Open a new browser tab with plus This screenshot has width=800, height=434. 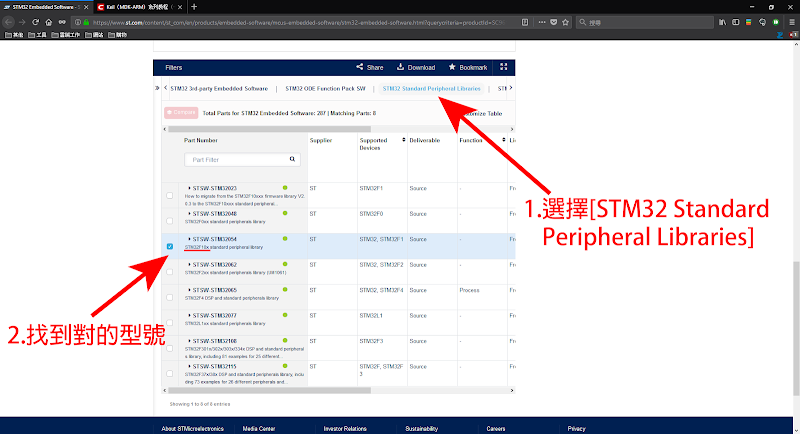tap(194, 7)
